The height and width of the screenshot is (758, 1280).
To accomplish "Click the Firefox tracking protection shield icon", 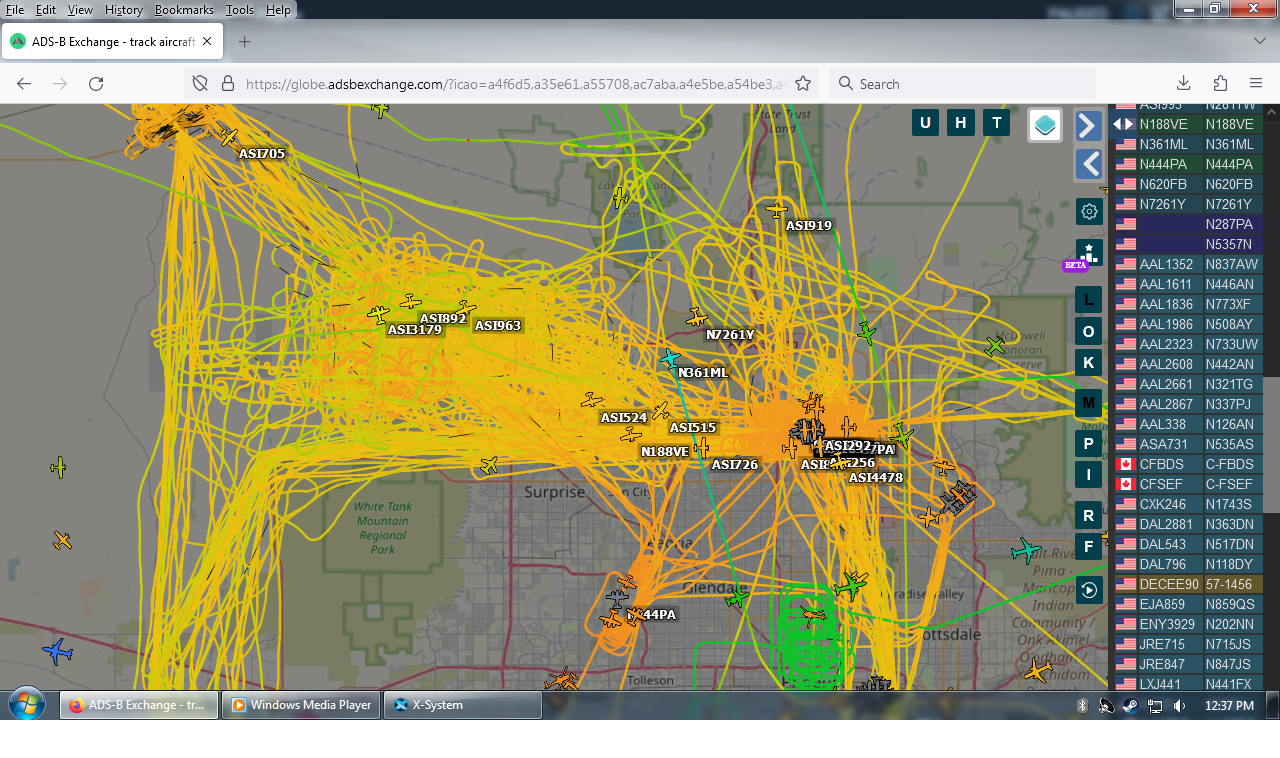I will pyautogui.click(x=199, y=84).
